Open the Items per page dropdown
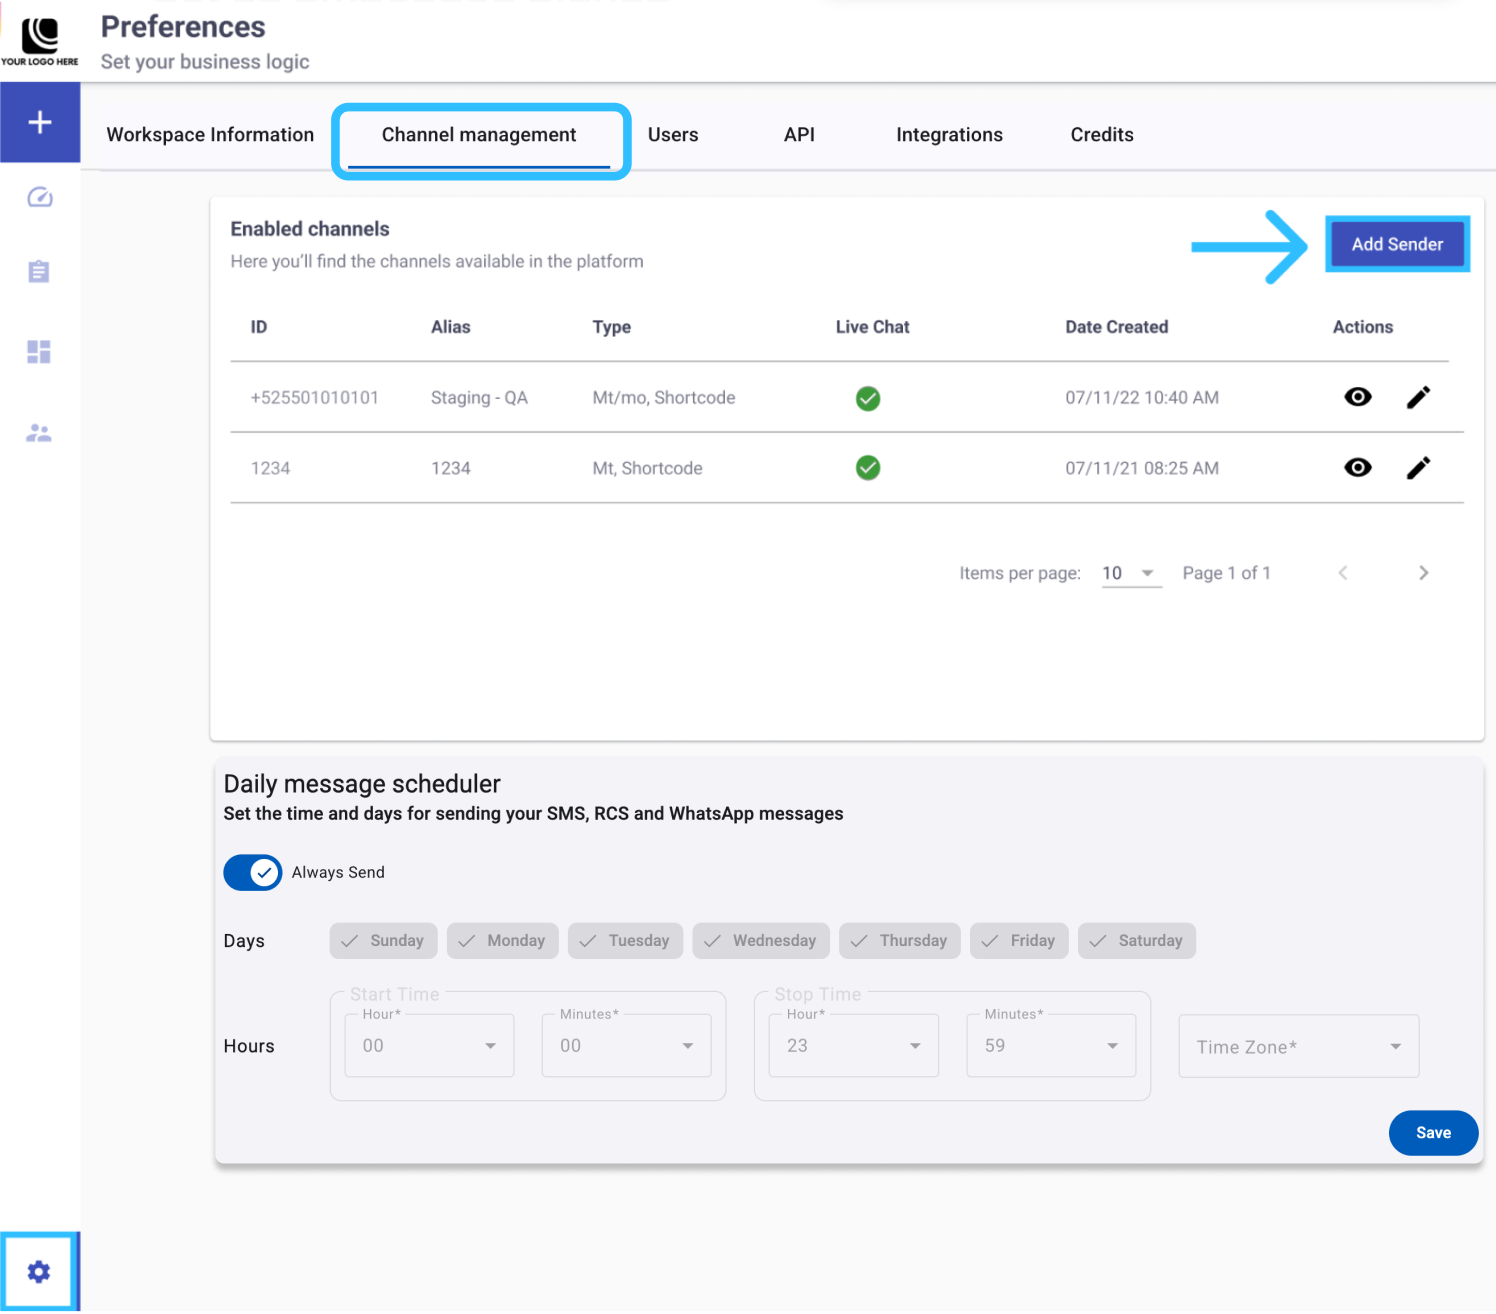 click(x=1131, y=573)
